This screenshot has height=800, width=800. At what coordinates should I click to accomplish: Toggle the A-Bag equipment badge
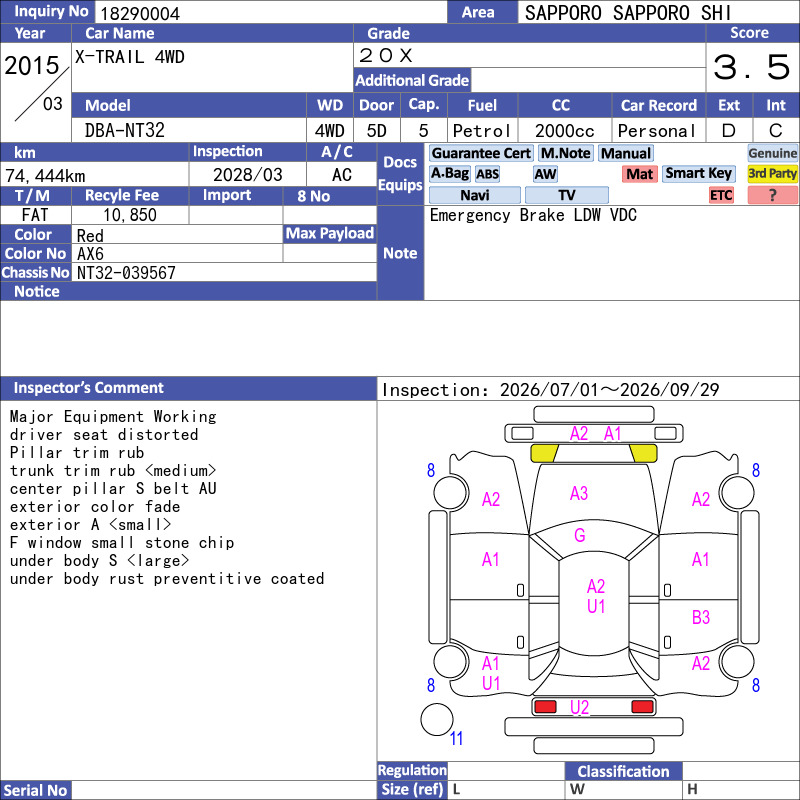point(449,173)
